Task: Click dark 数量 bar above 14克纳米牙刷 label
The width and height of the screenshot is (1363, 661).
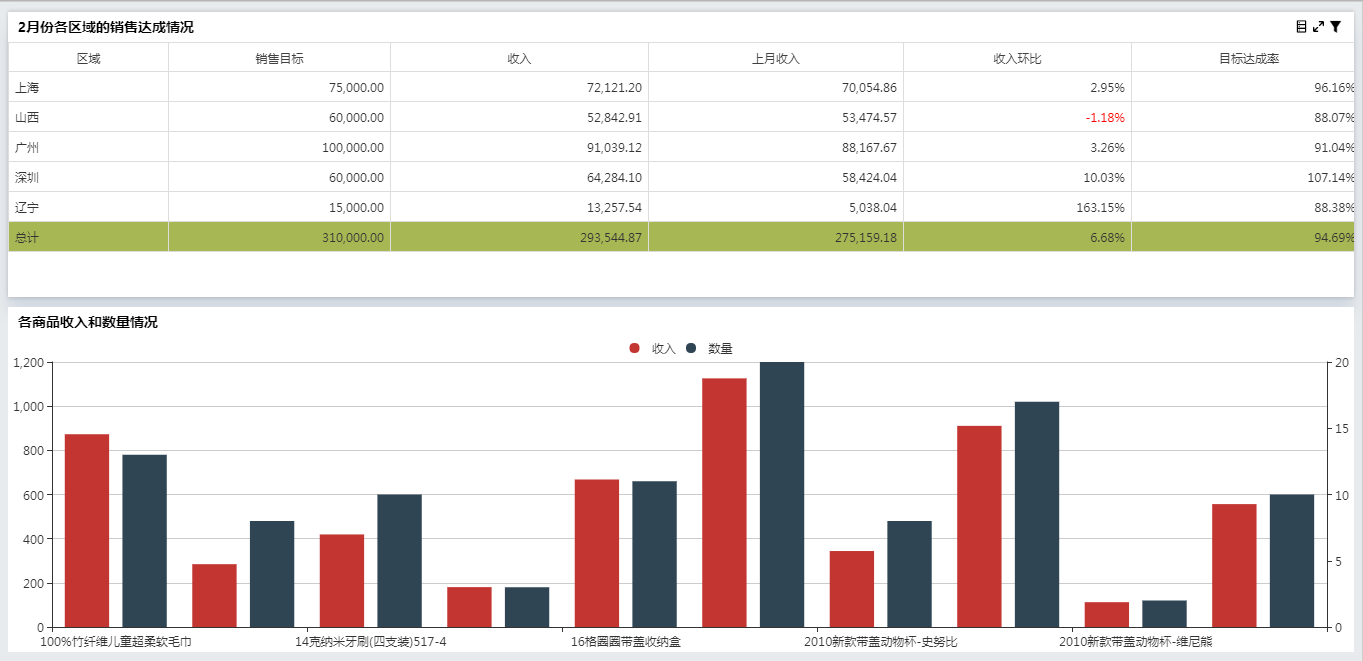Action: click(399, 560)
